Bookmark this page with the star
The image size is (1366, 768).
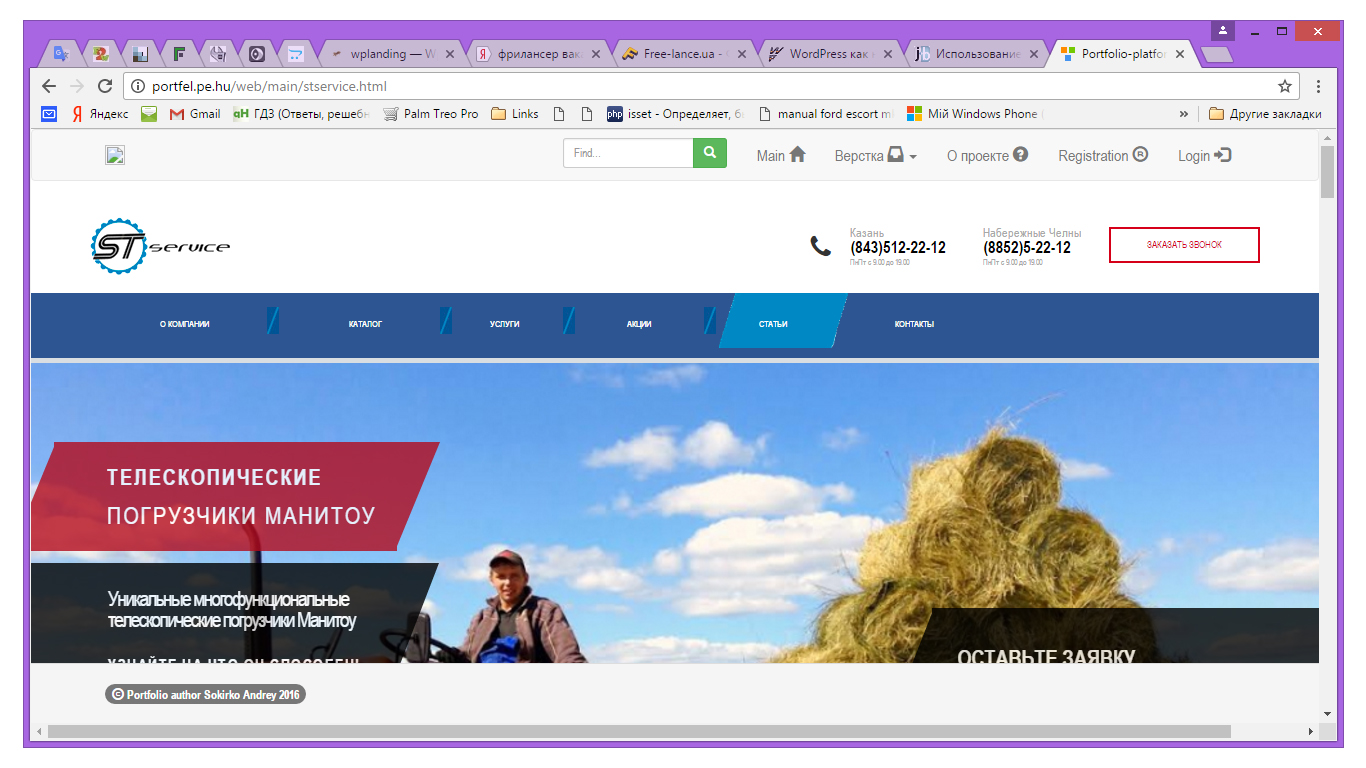(1285, 87)
